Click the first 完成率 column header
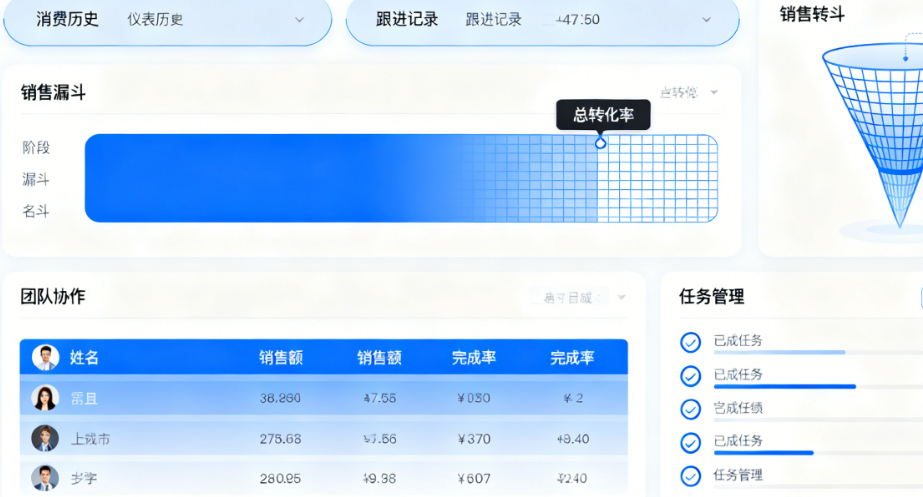923x497 pixels. point(474,357)
